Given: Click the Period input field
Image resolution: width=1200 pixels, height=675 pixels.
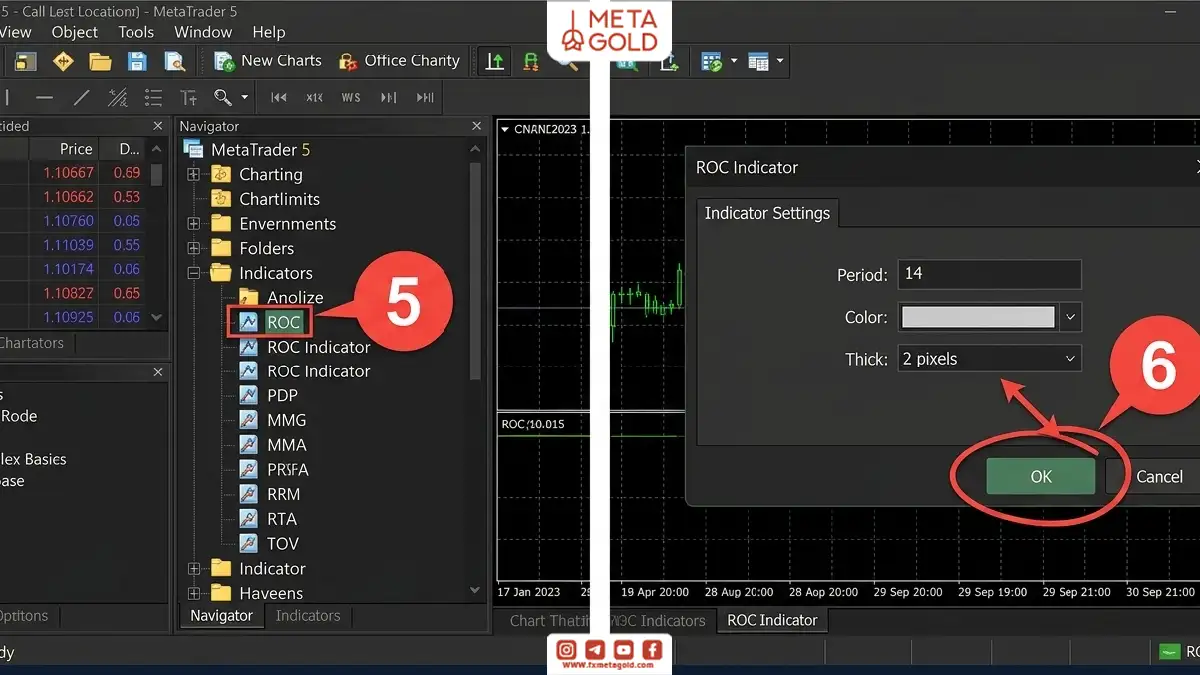Looking at the screenshot, I should (989, 274).
